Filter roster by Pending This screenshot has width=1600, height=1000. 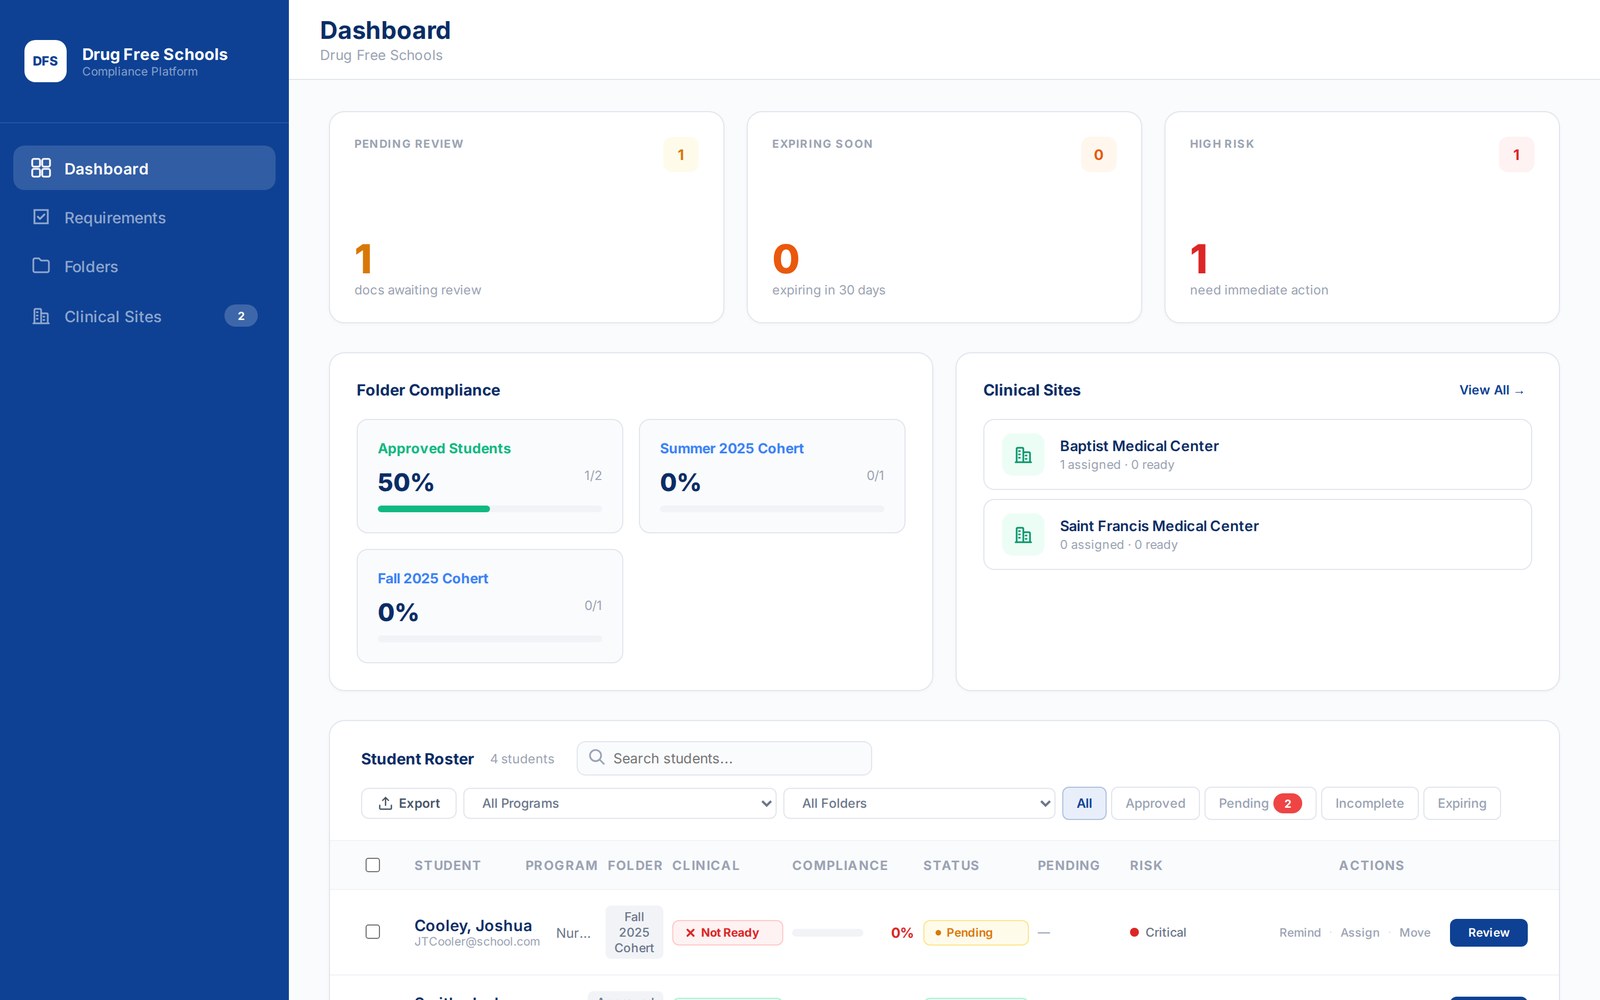click(1260, 803)
